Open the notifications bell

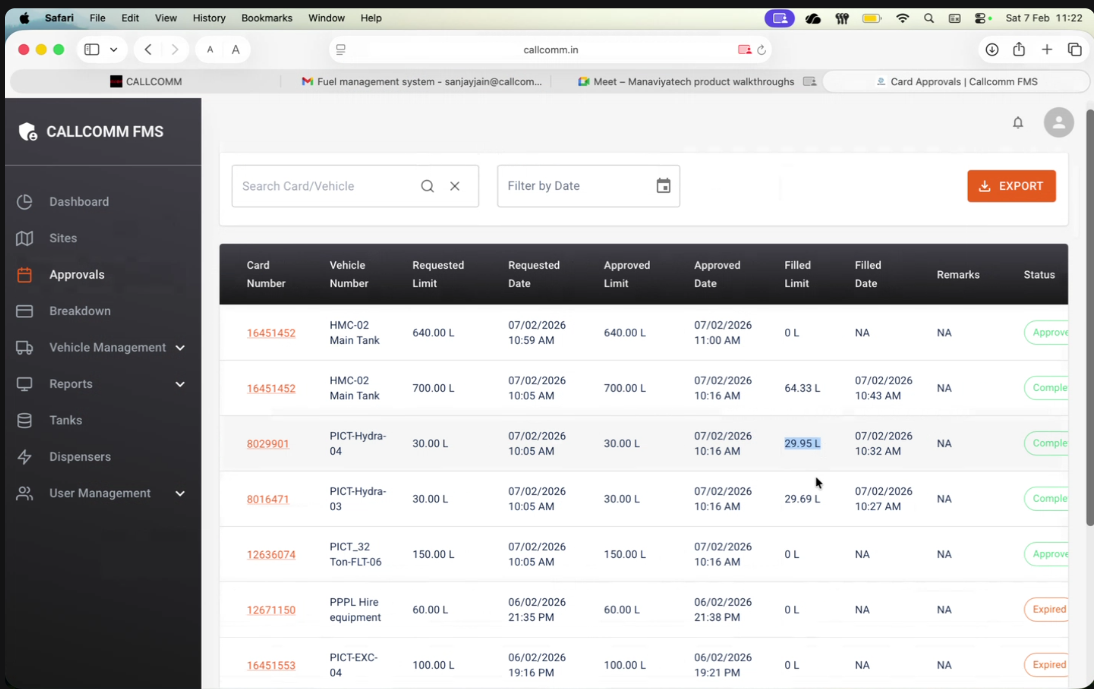[x=1017, y=122]
